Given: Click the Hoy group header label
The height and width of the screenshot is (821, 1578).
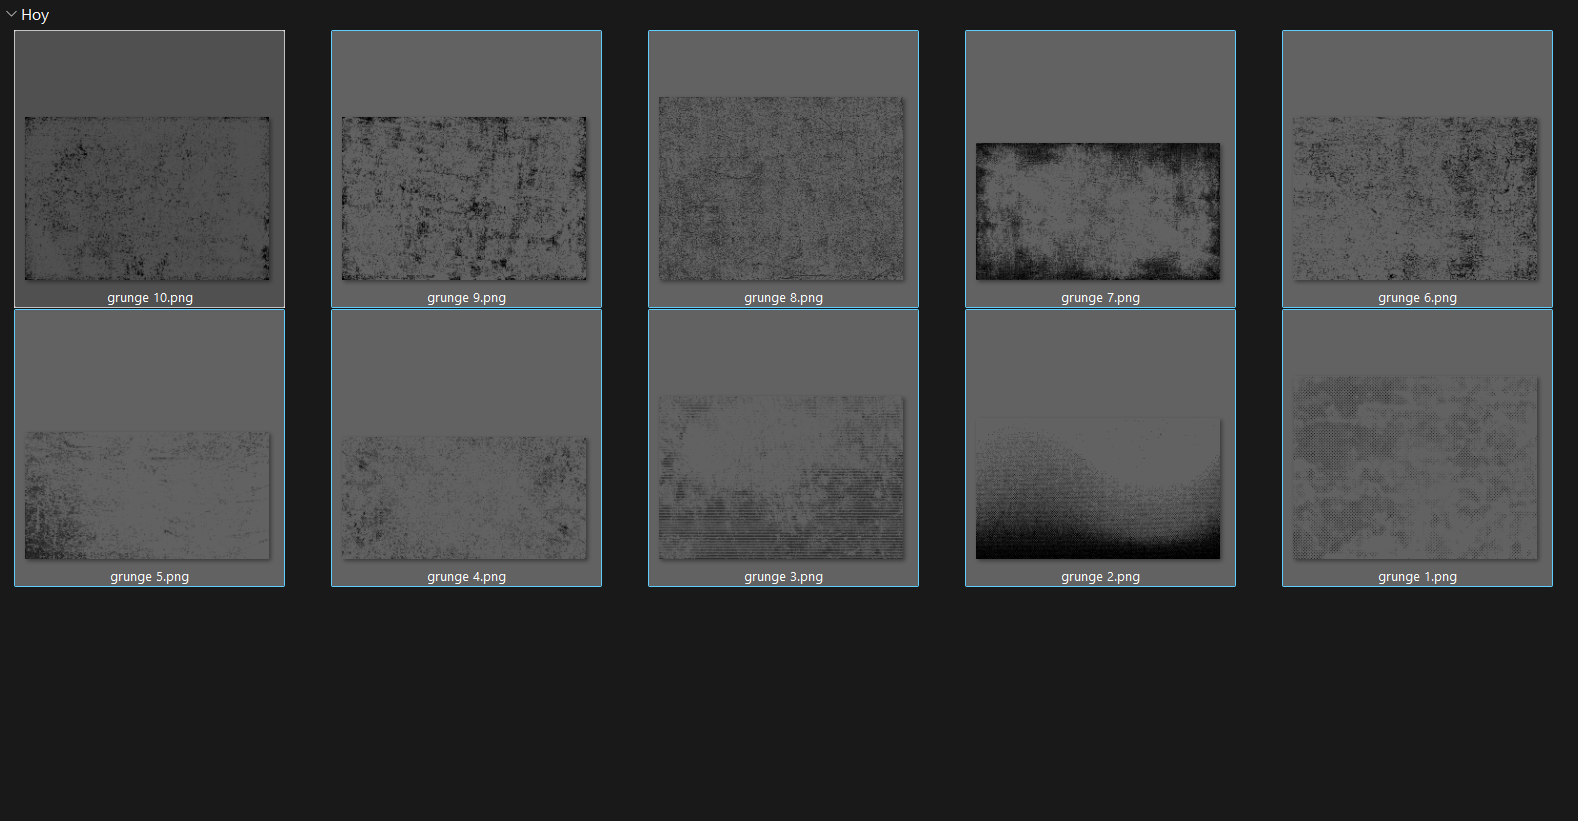Looking at the screenshot, I should (x=35, y=15).
